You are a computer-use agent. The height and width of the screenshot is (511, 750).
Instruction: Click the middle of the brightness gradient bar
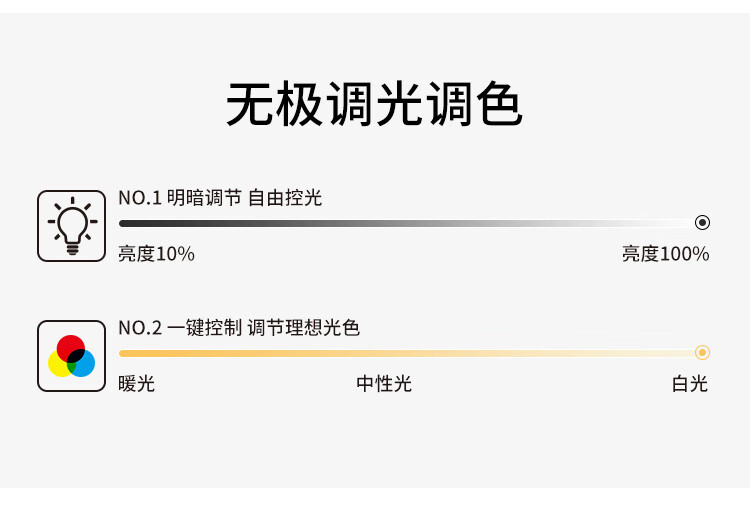coord(407,223)
